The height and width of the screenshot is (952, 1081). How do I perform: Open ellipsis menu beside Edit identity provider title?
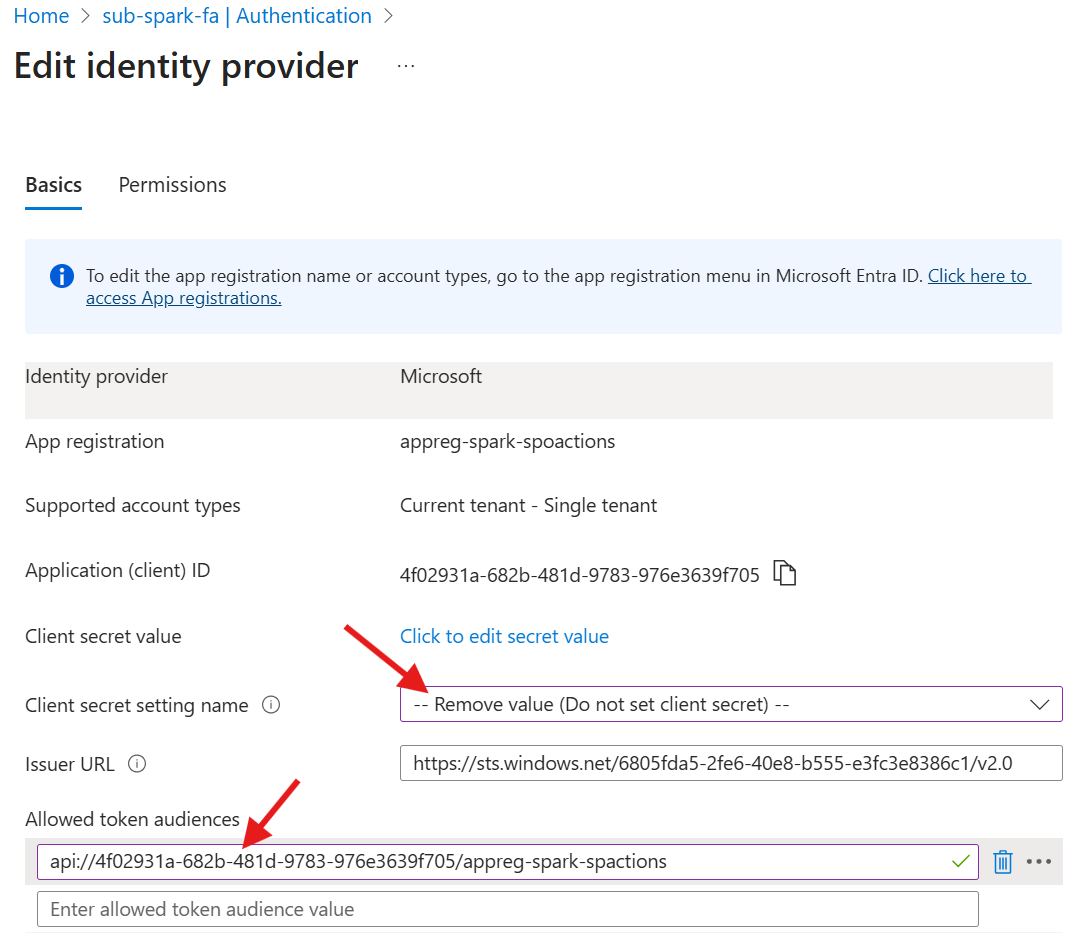[405, 66]
